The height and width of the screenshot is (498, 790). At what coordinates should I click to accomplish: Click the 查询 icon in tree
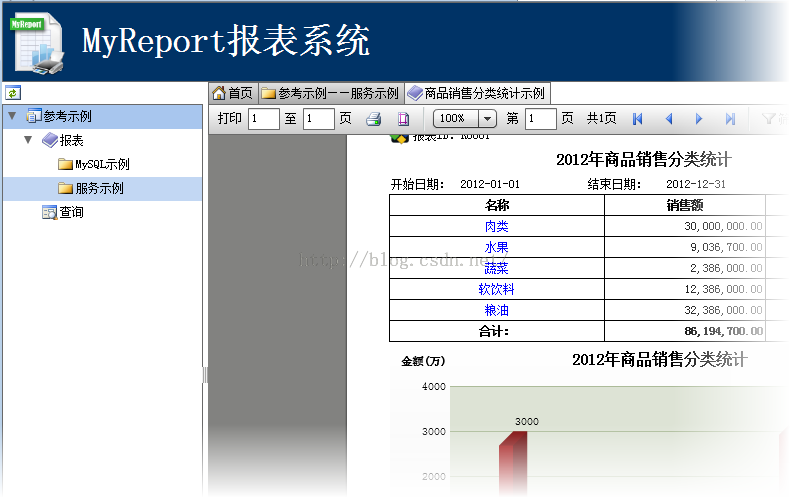pos(49,213)
